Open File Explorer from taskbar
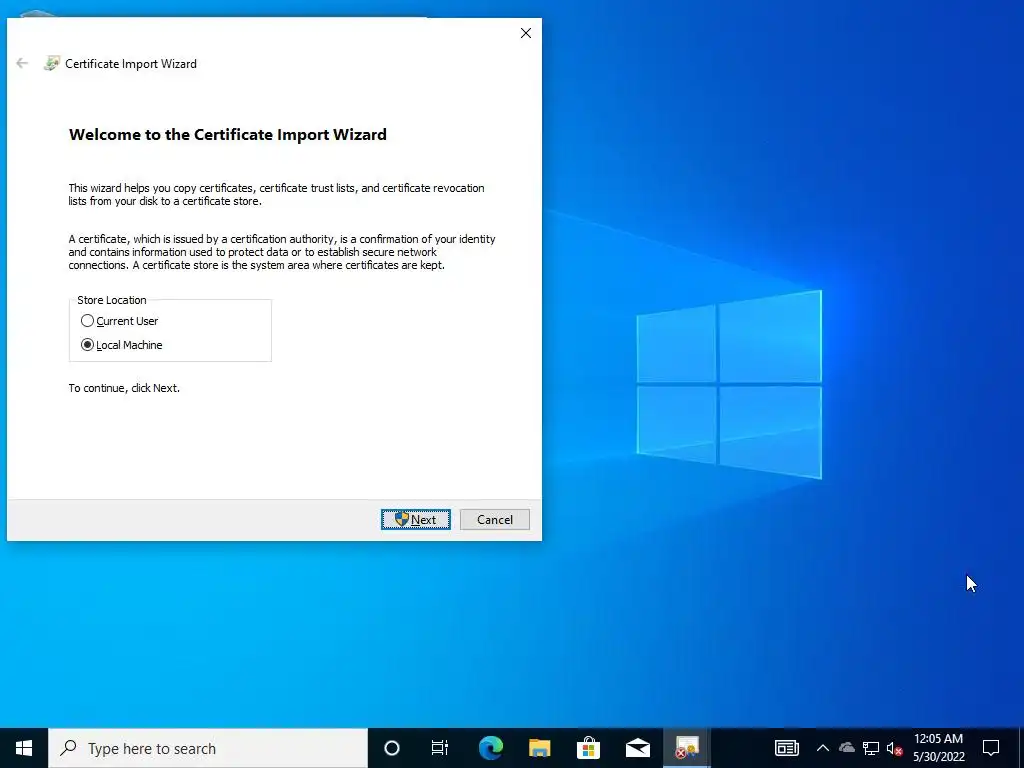 pos(539,748)
